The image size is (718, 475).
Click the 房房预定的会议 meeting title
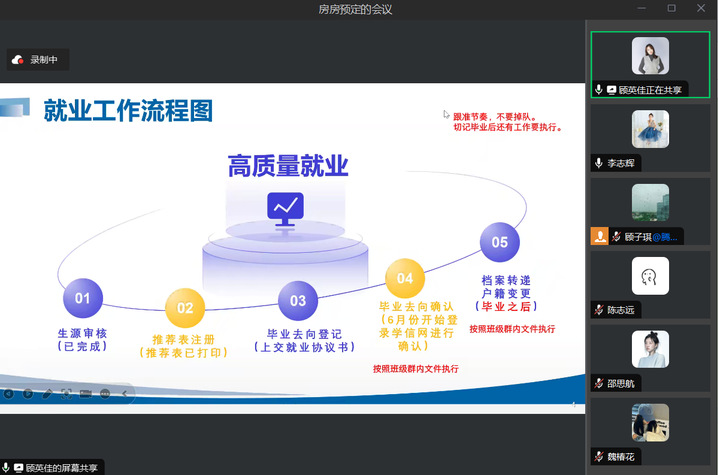[355, 9]
